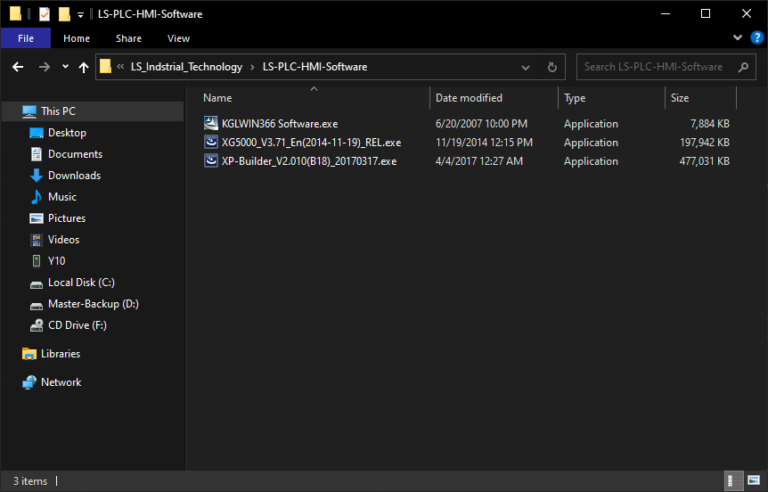Switch to large icons view in status bar

pyautogui.click(x=754, y=481)
